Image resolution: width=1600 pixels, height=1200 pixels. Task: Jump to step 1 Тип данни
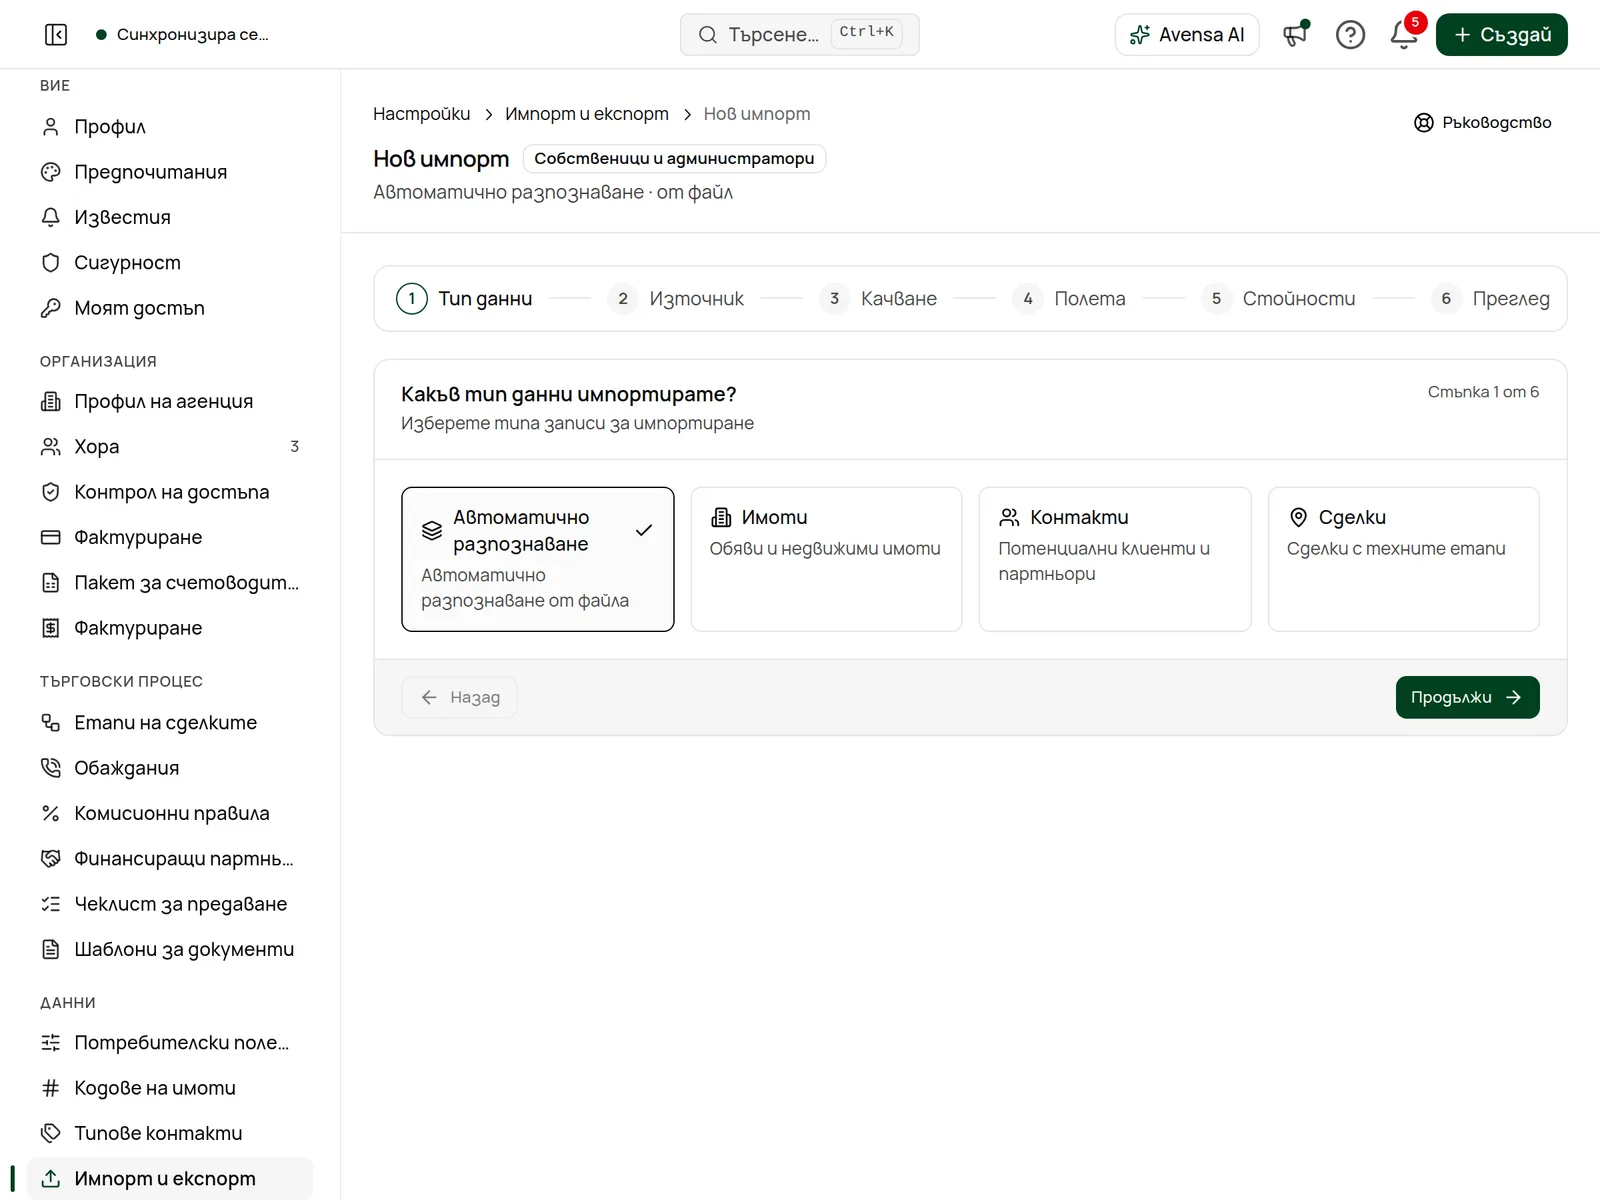click(x=465, y=299)
